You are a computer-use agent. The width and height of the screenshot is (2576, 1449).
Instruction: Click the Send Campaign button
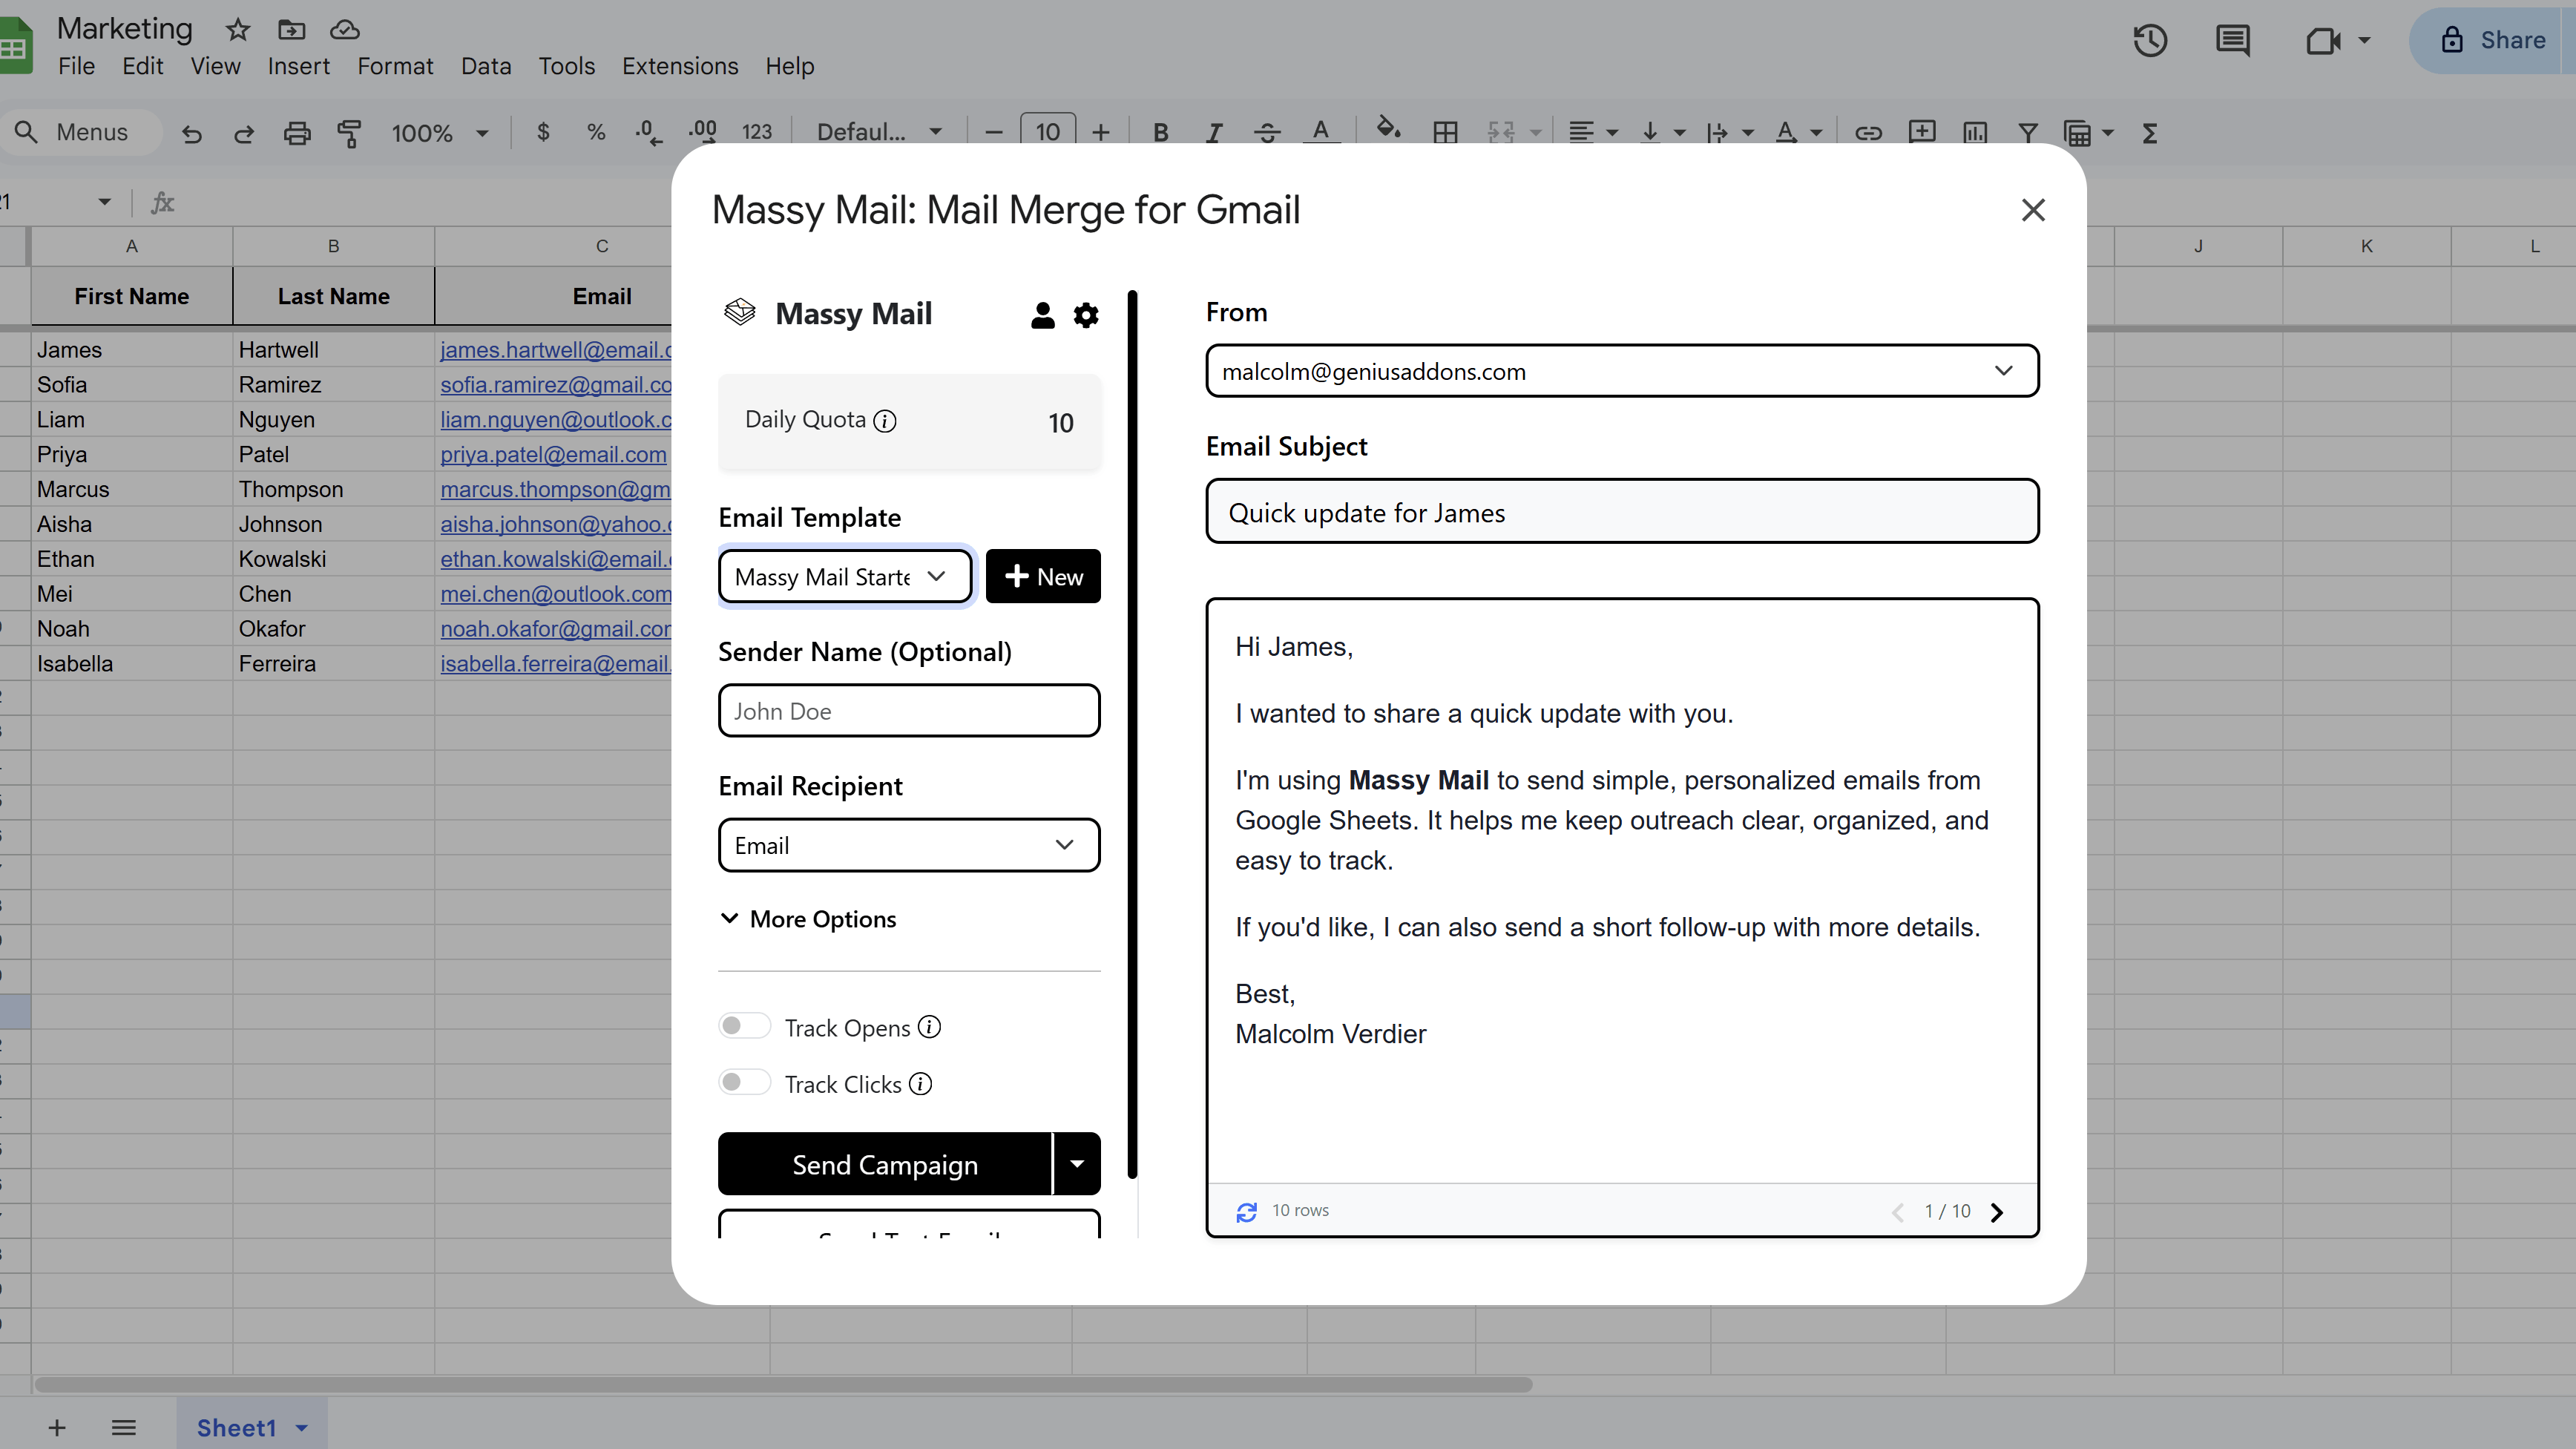coord(884,1163)
